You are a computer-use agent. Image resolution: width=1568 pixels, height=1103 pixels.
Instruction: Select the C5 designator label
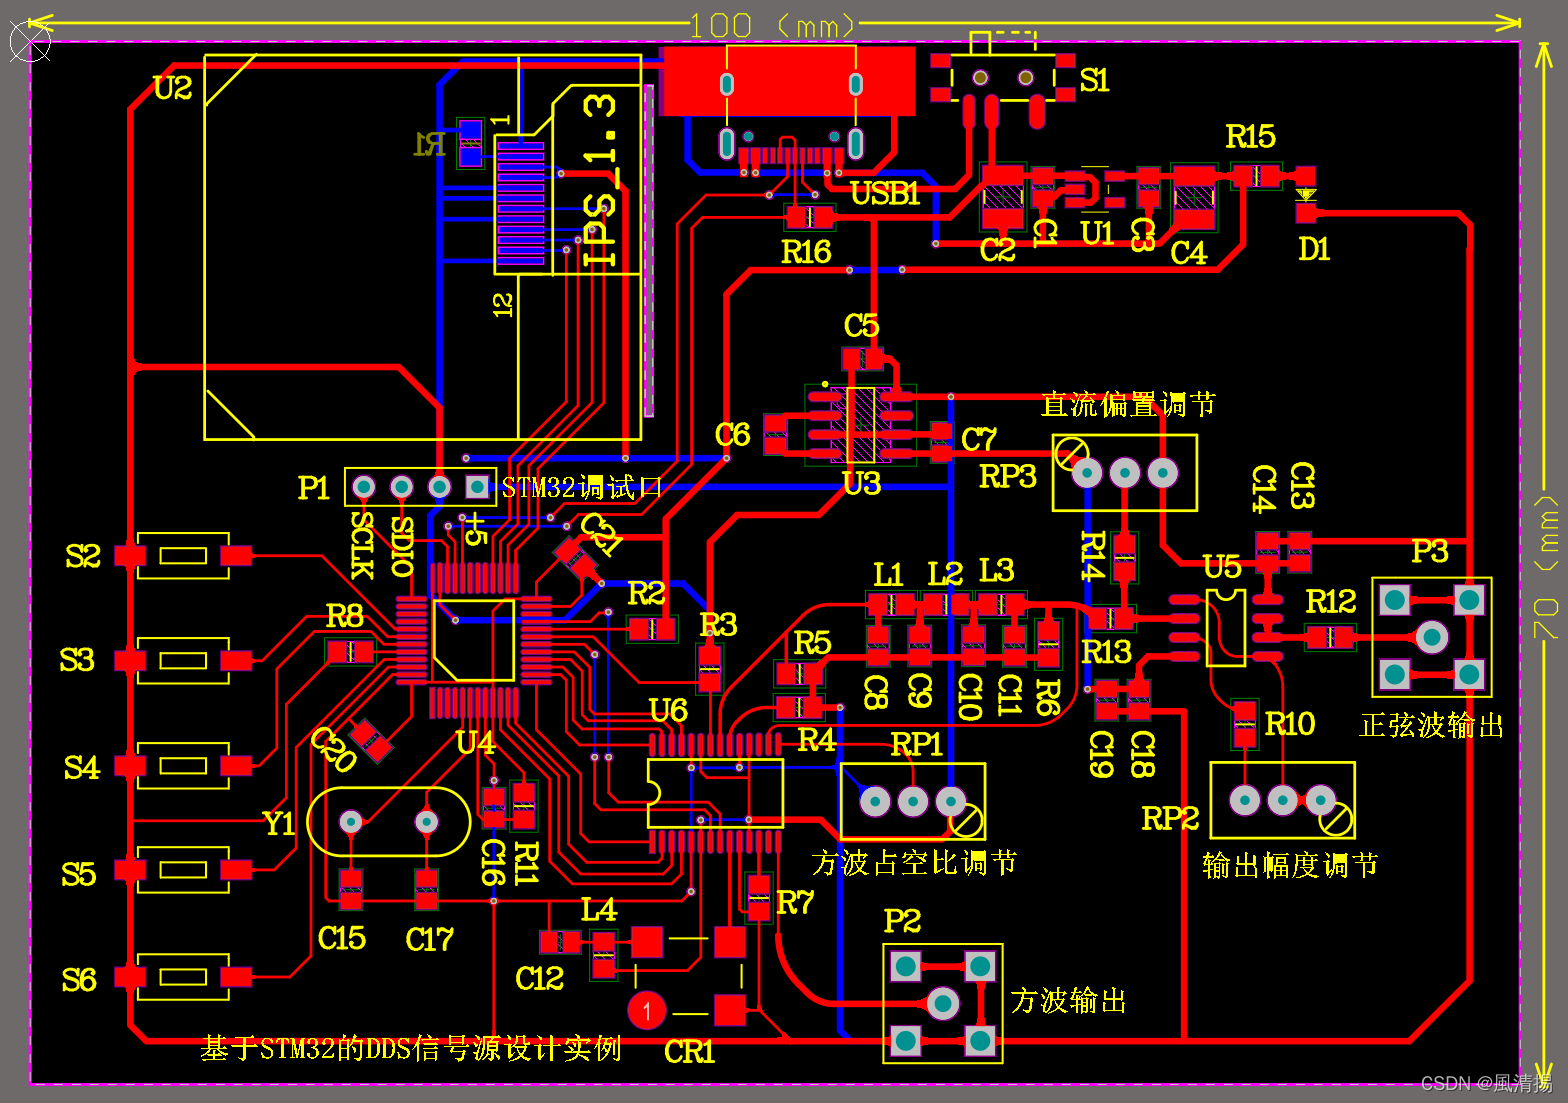[861, 325]
